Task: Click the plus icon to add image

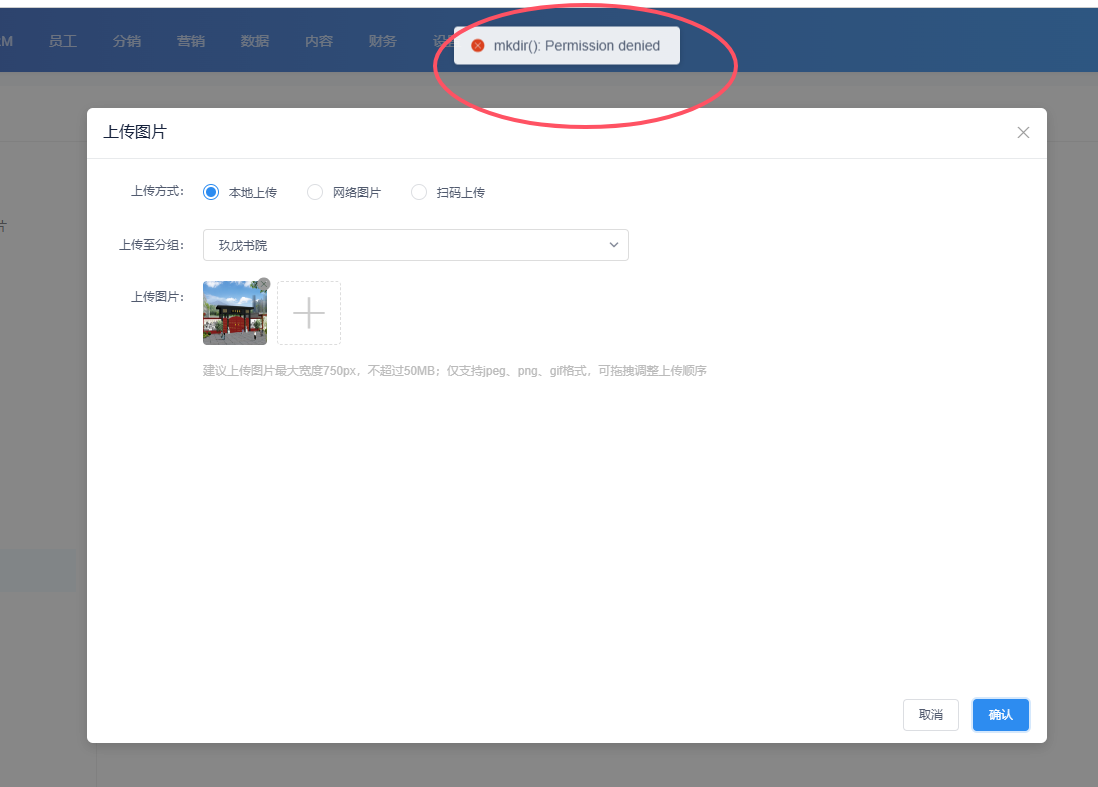Action: (309, 313)
